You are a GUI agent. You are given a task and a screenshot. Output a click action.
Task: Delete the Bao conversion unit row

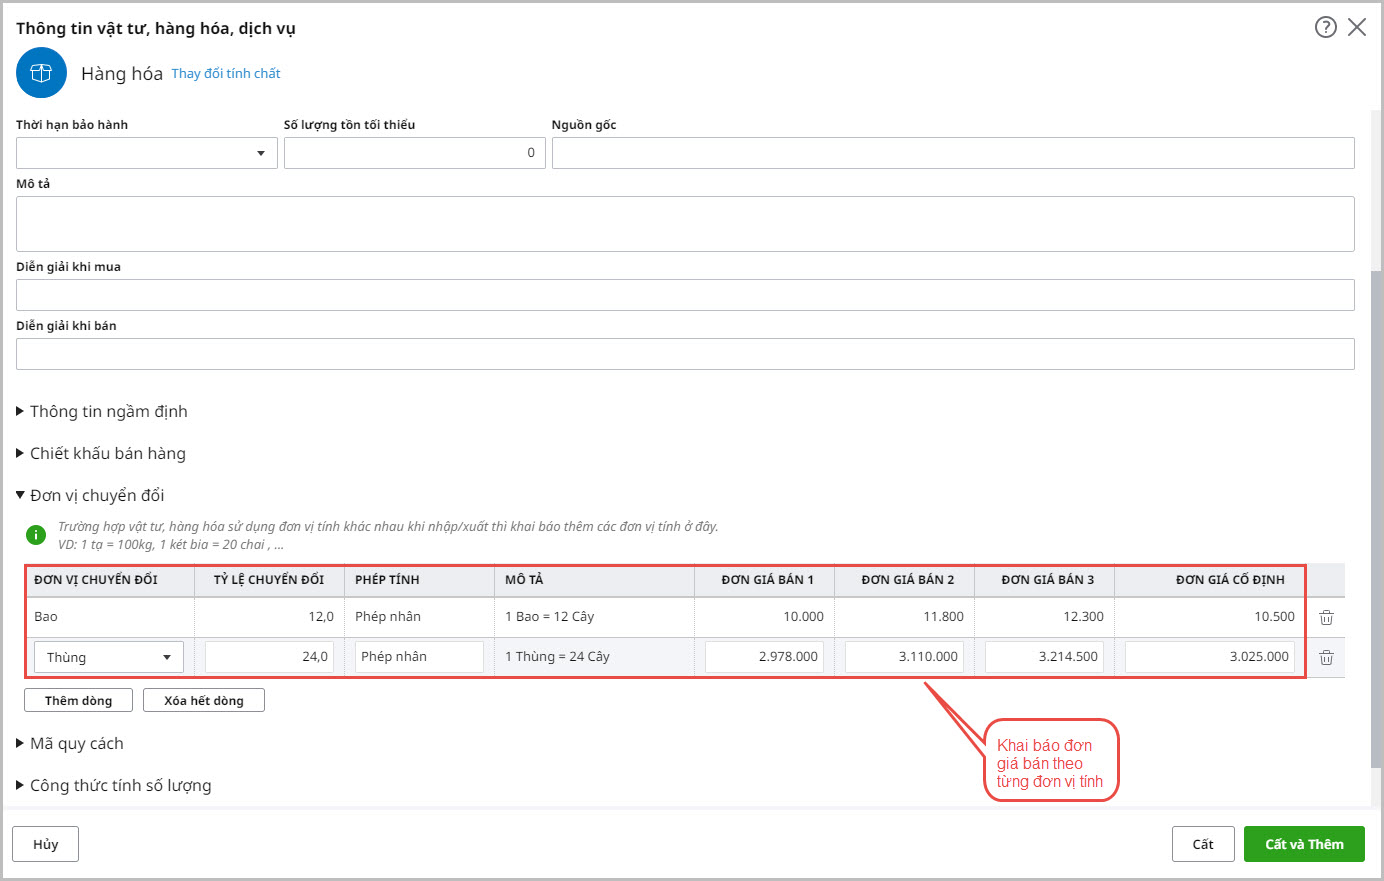[x=1326, y=618]
